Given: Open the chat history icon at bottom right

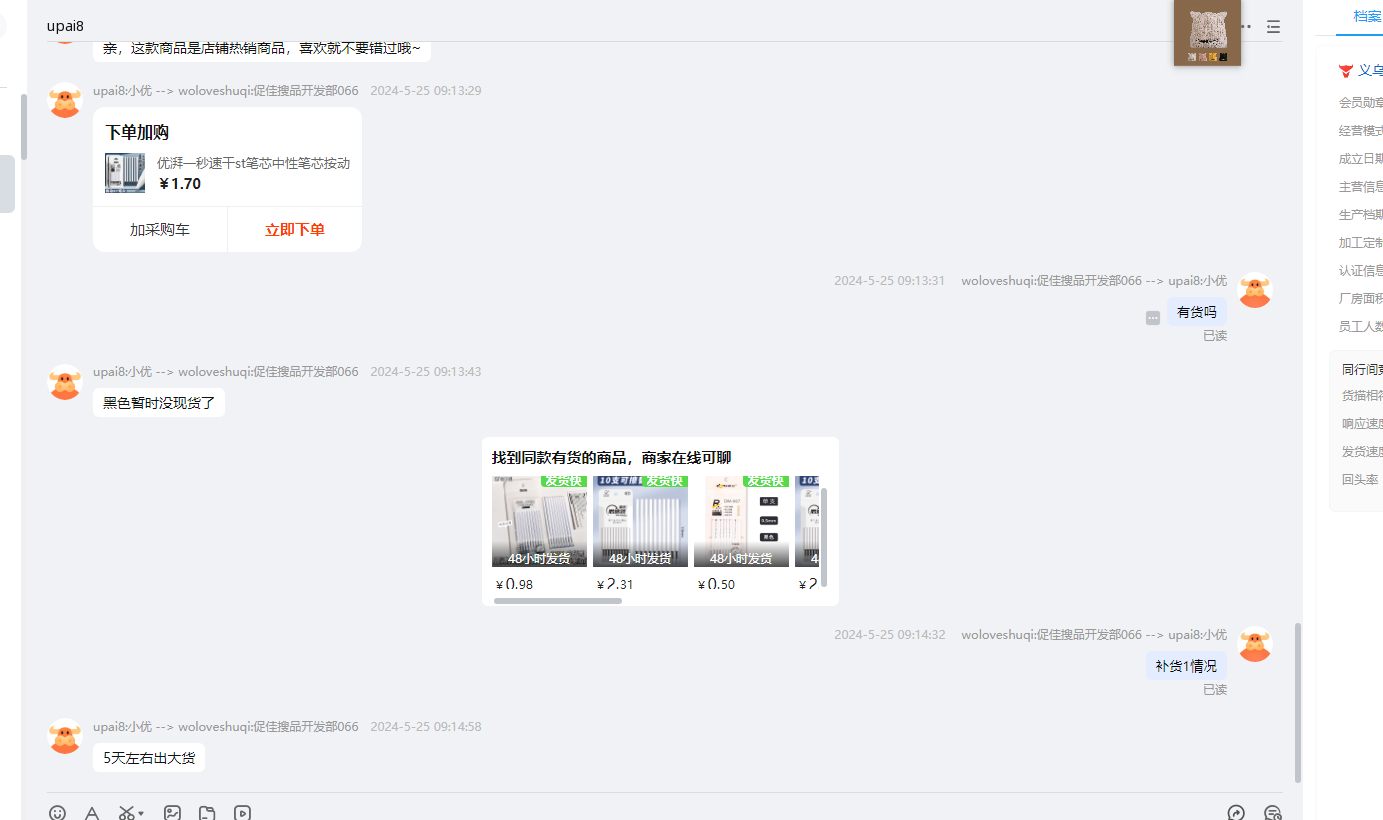Looking at the screenshot, I should [x=1272, y=813].
